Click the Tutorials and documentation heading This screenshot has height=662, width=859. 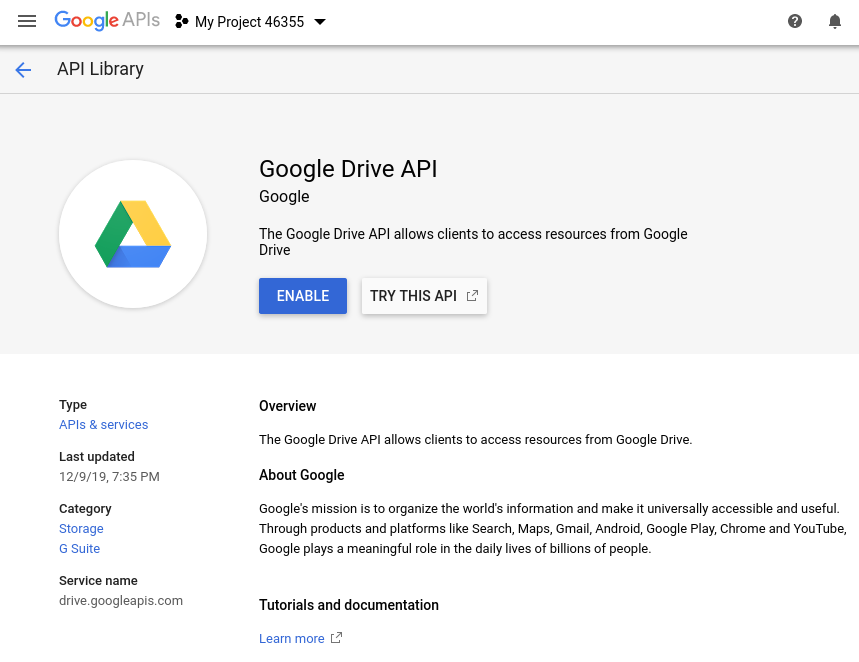[x=349, y=605]
